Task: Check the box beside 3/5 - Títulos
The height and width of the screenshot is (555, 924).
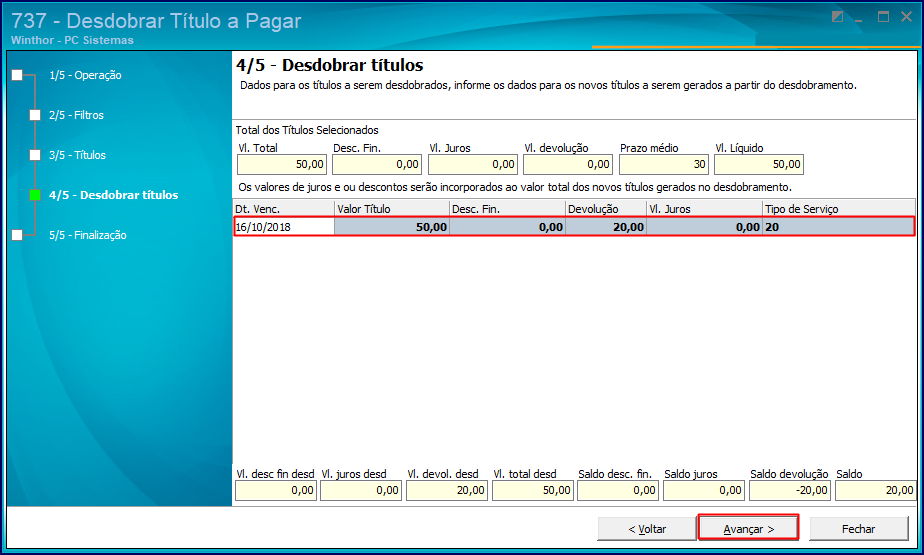Action: (x=35, y=156)
